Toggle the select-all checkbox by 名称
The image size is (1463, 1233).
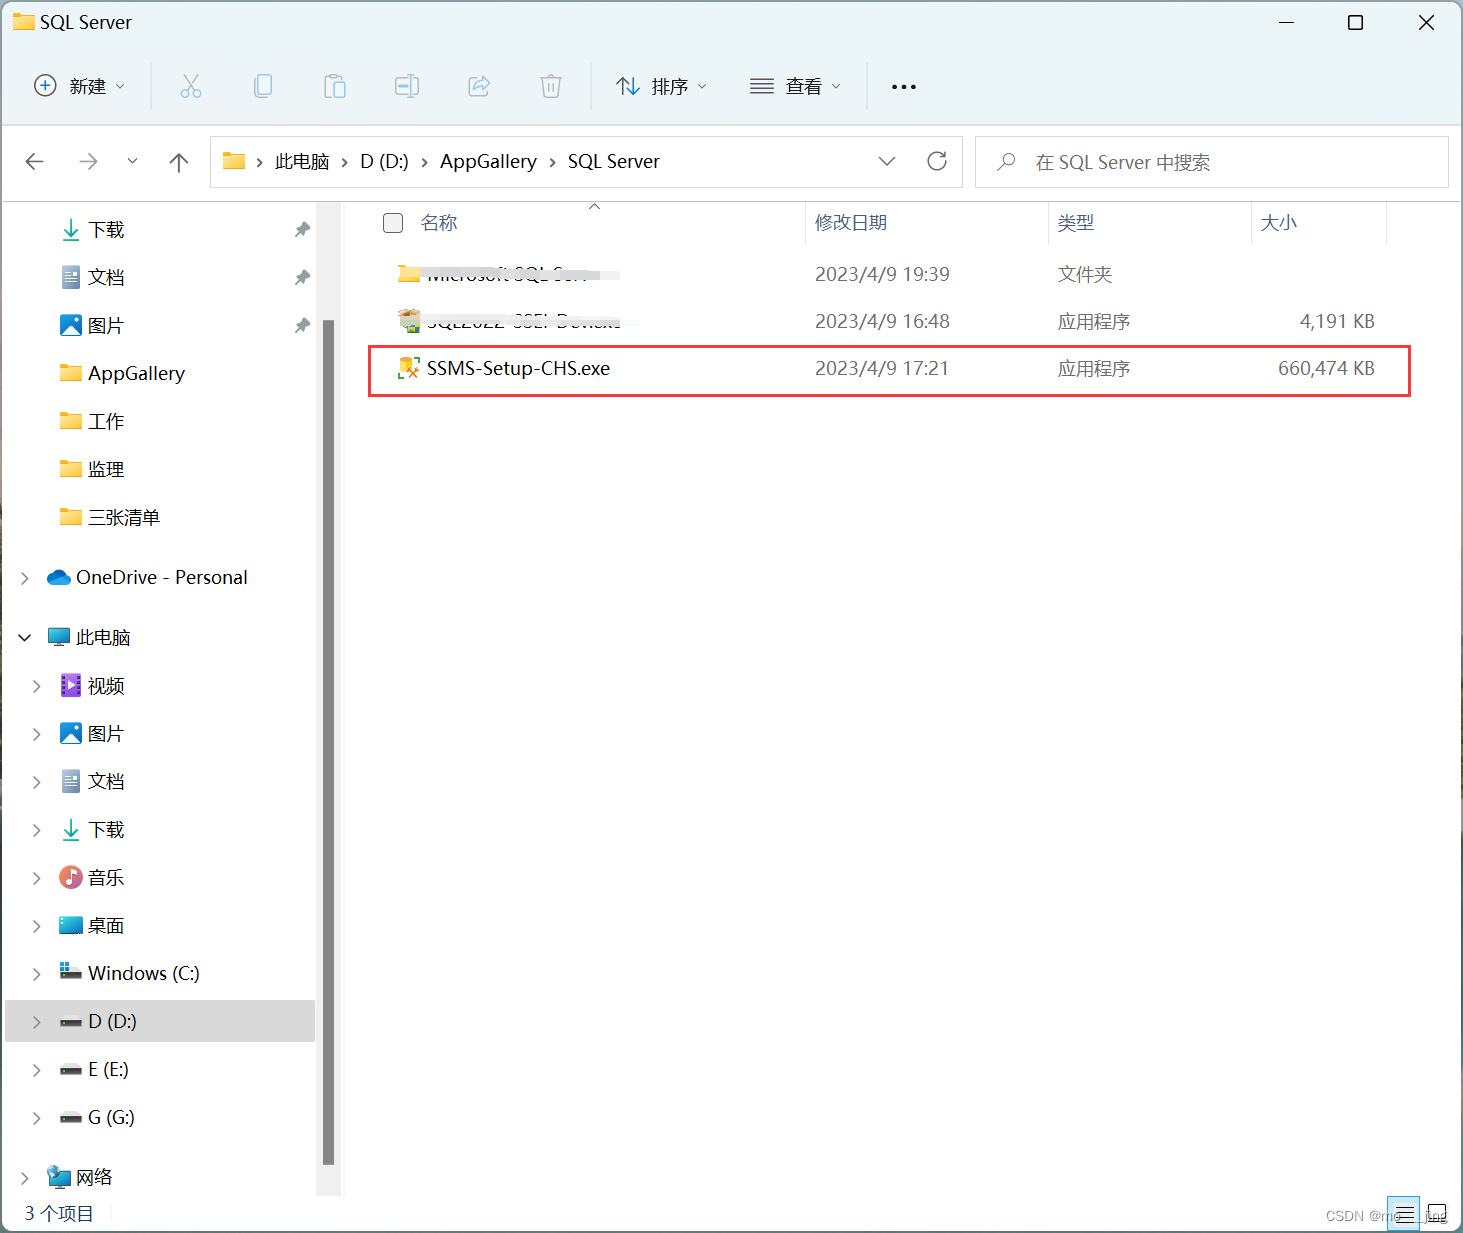tap(393, 223)
